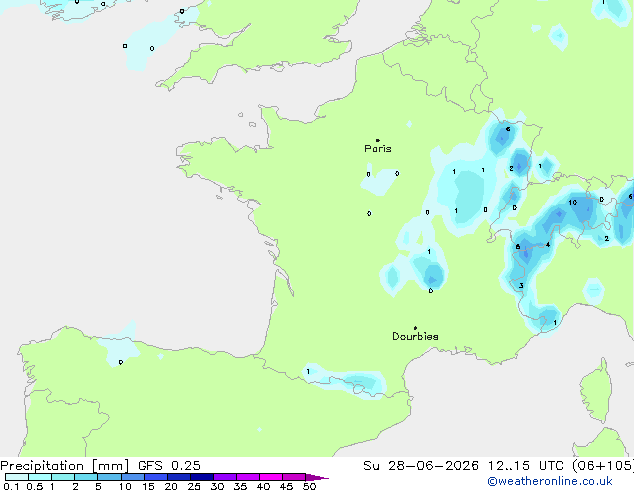Click the 45–50 mm legend swatch
This screenshot has height=490, width=634.
(294, 477)
